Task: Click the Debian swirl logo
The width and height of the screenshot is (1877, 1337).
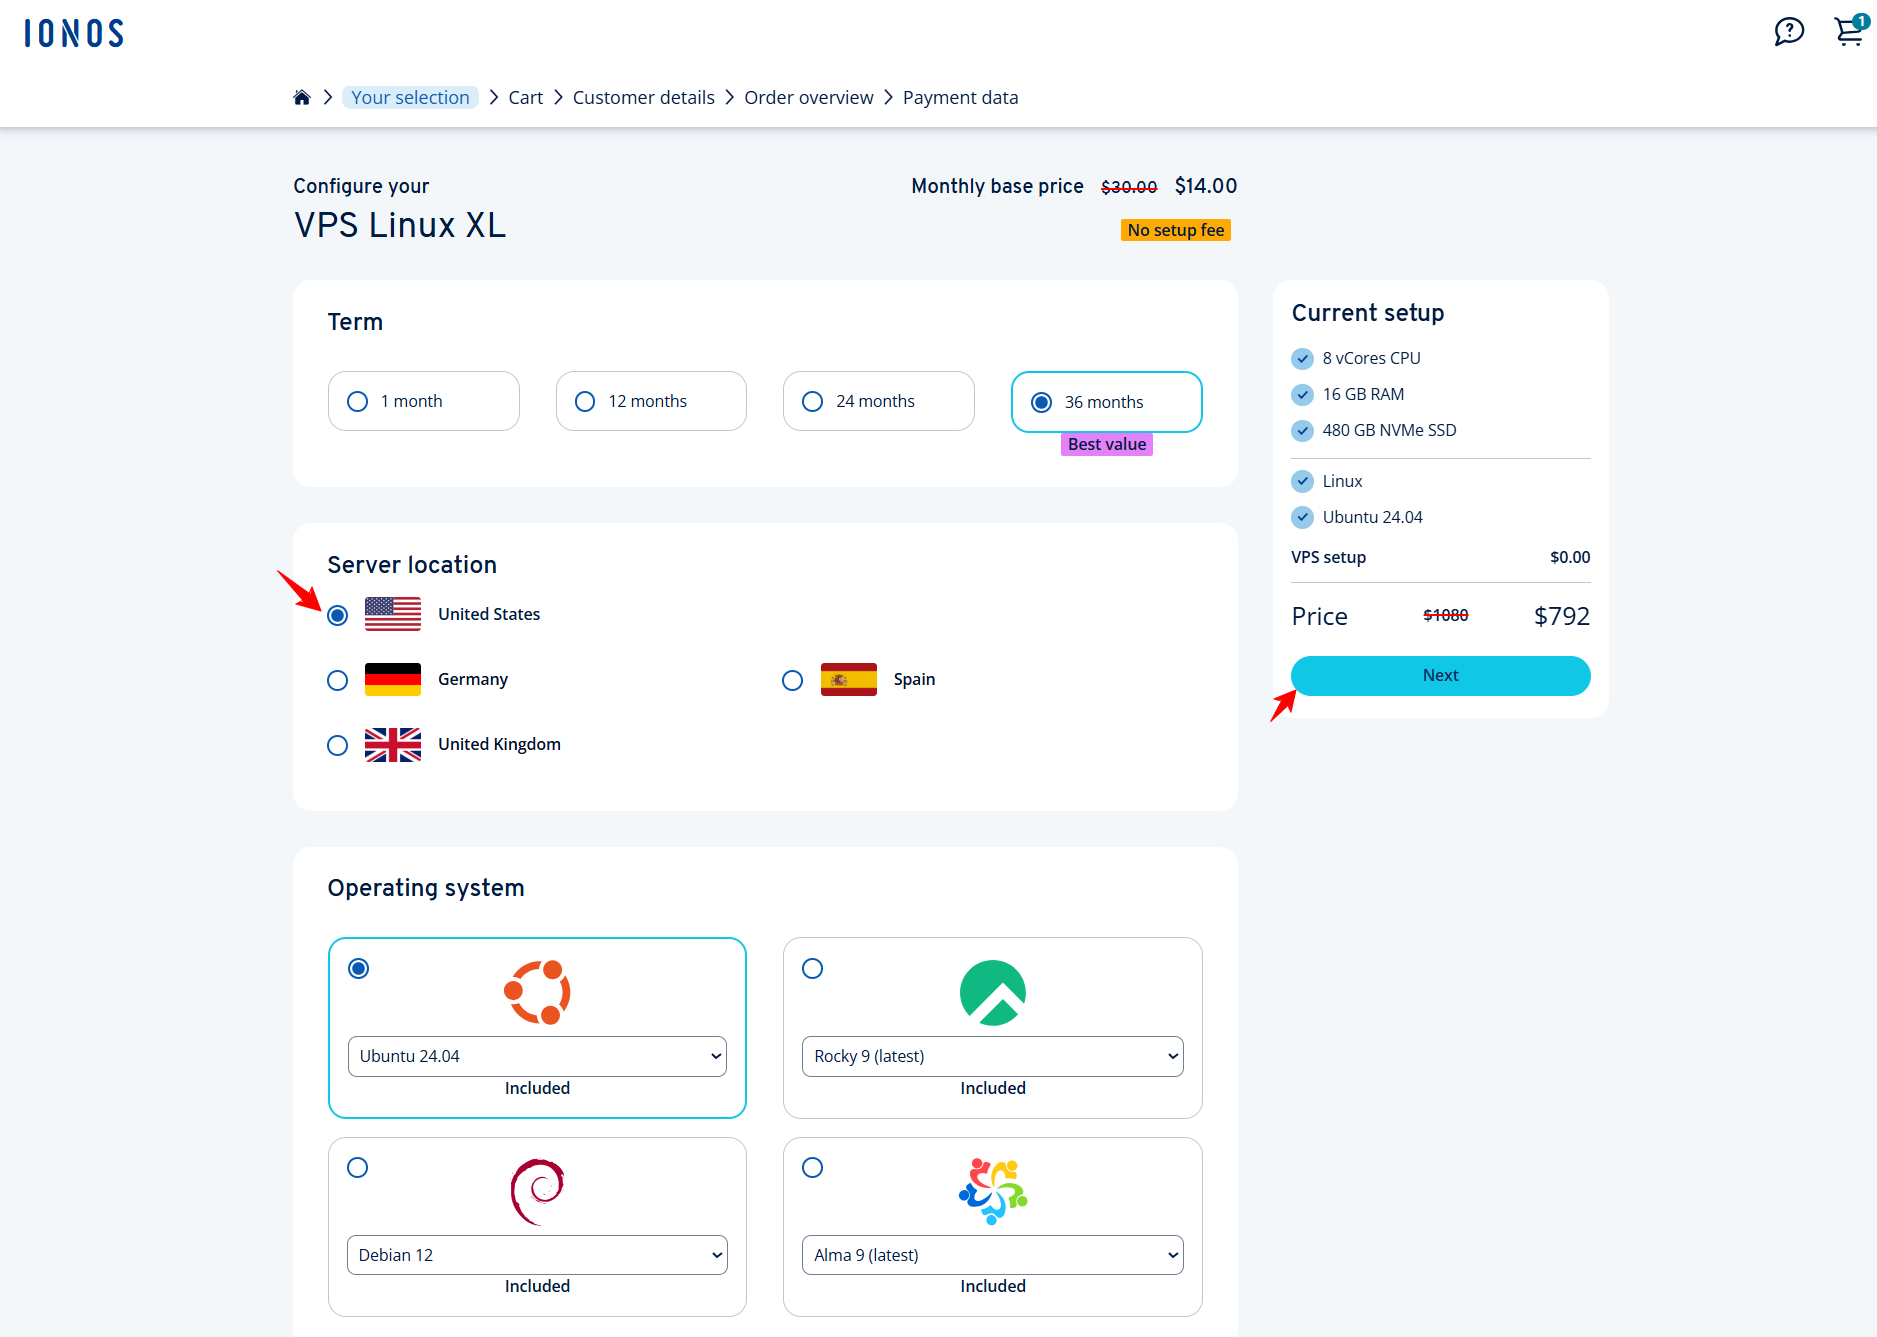Action: pos(538,1191)
